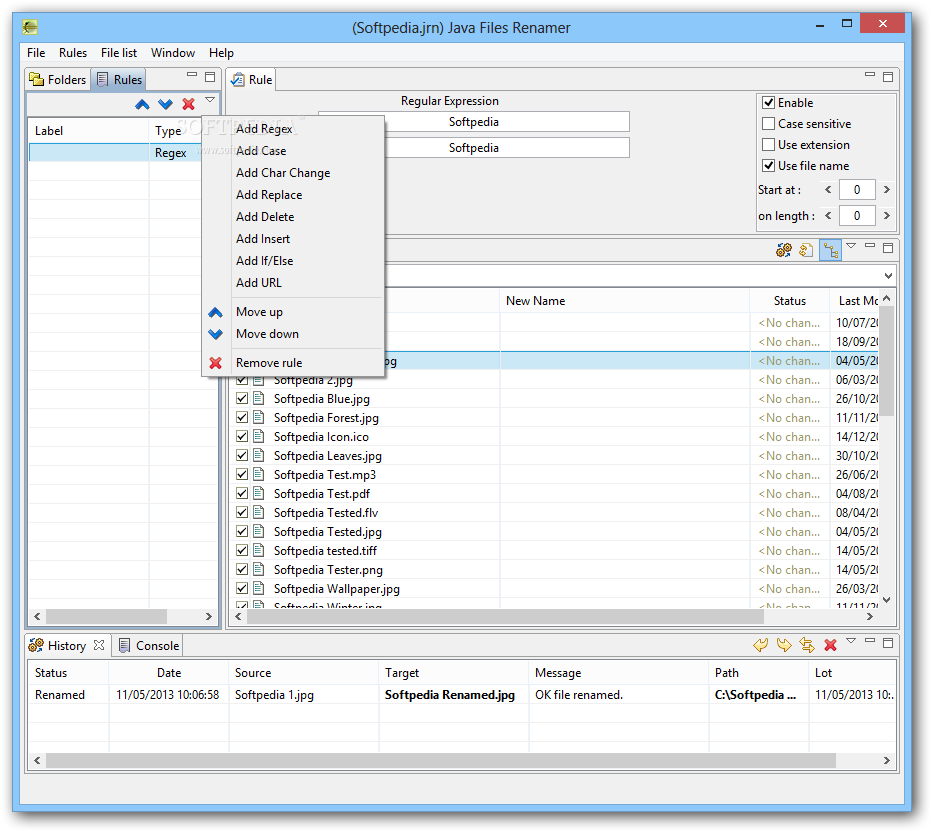The height and width of the screenshot is (832, 932).
Task: Click the file list vertical scrollbar thumb
Action: 887,361
